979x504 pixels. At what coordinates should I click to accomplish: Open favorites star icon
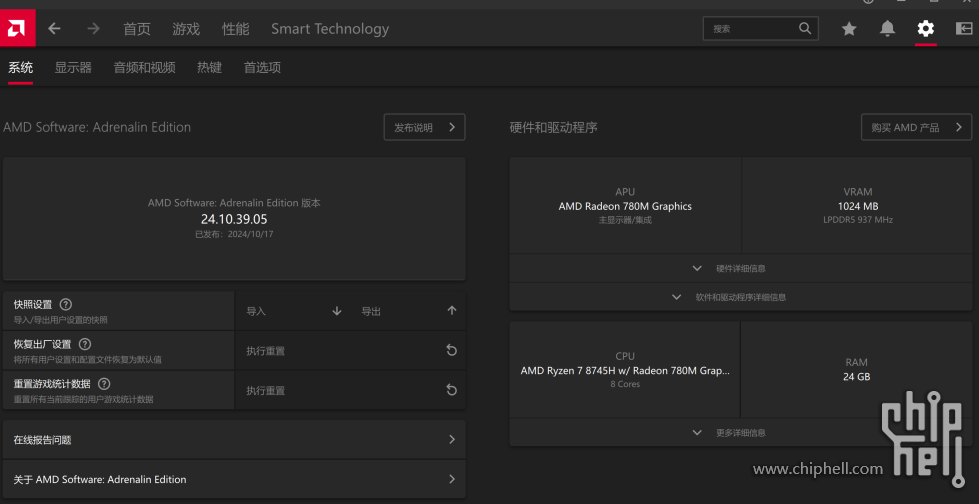[x=849, y=29]
